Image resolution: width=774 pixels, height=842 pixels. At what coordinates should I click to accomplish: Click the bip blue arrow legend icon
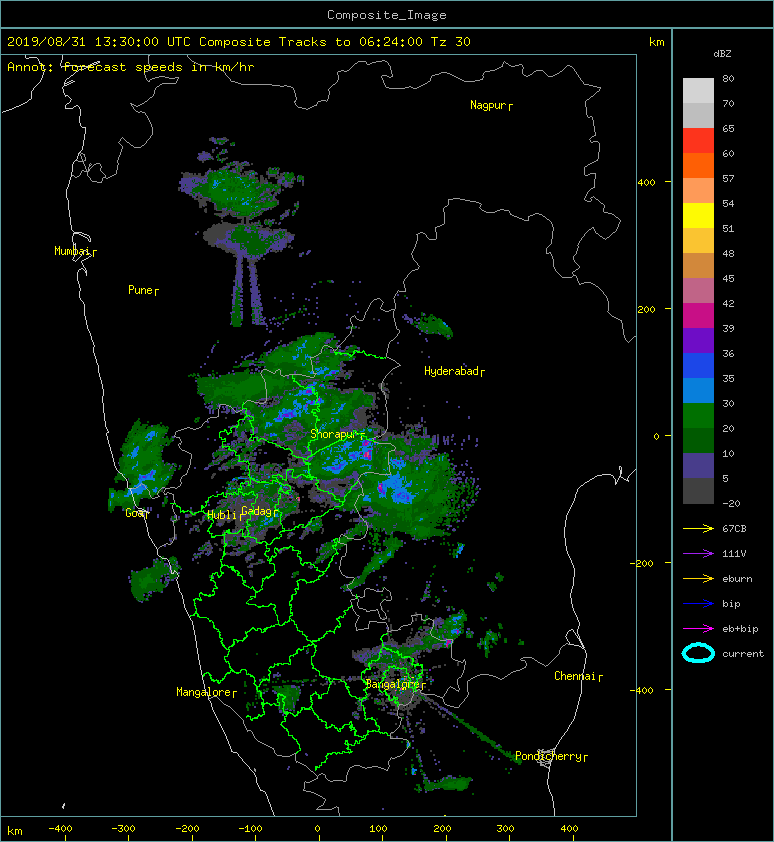pyautogui.click(x=698, y=604)
